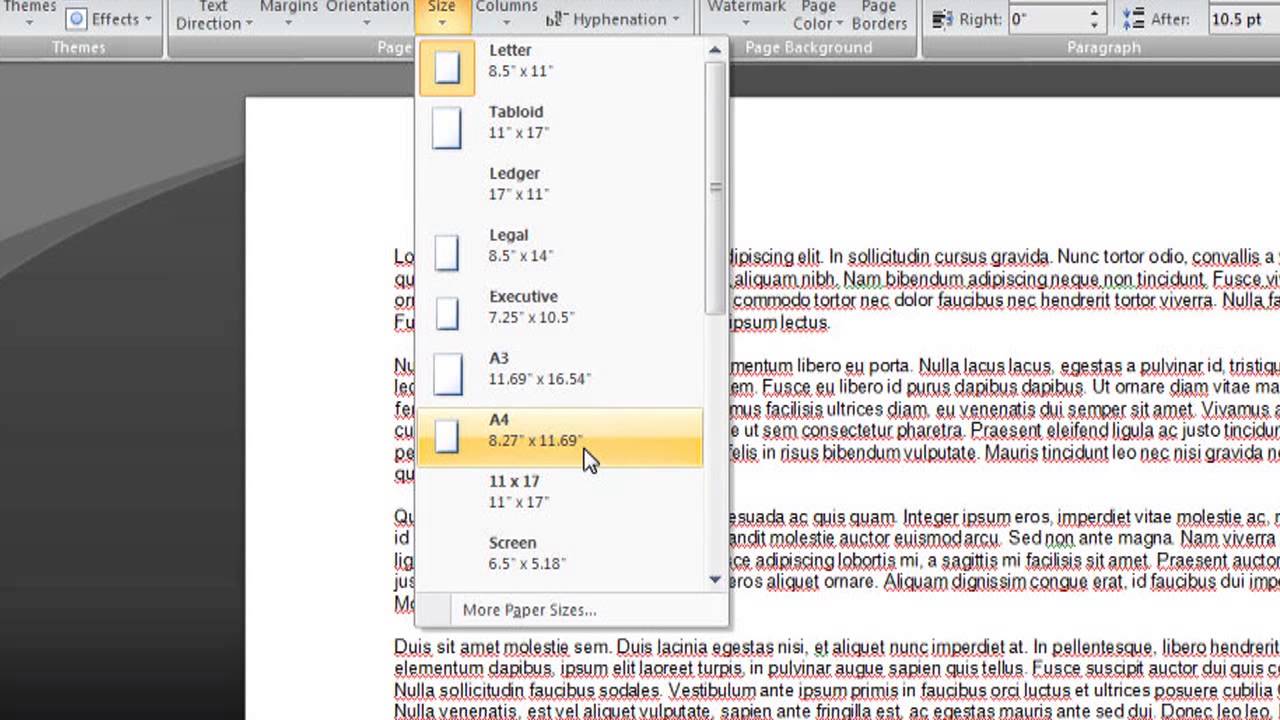Image resolution: width=1280 pixels, height=720 pixels.
Task: Open the Theme Effects dropdown
Action: pyautogui.click(x=110, y=18)
